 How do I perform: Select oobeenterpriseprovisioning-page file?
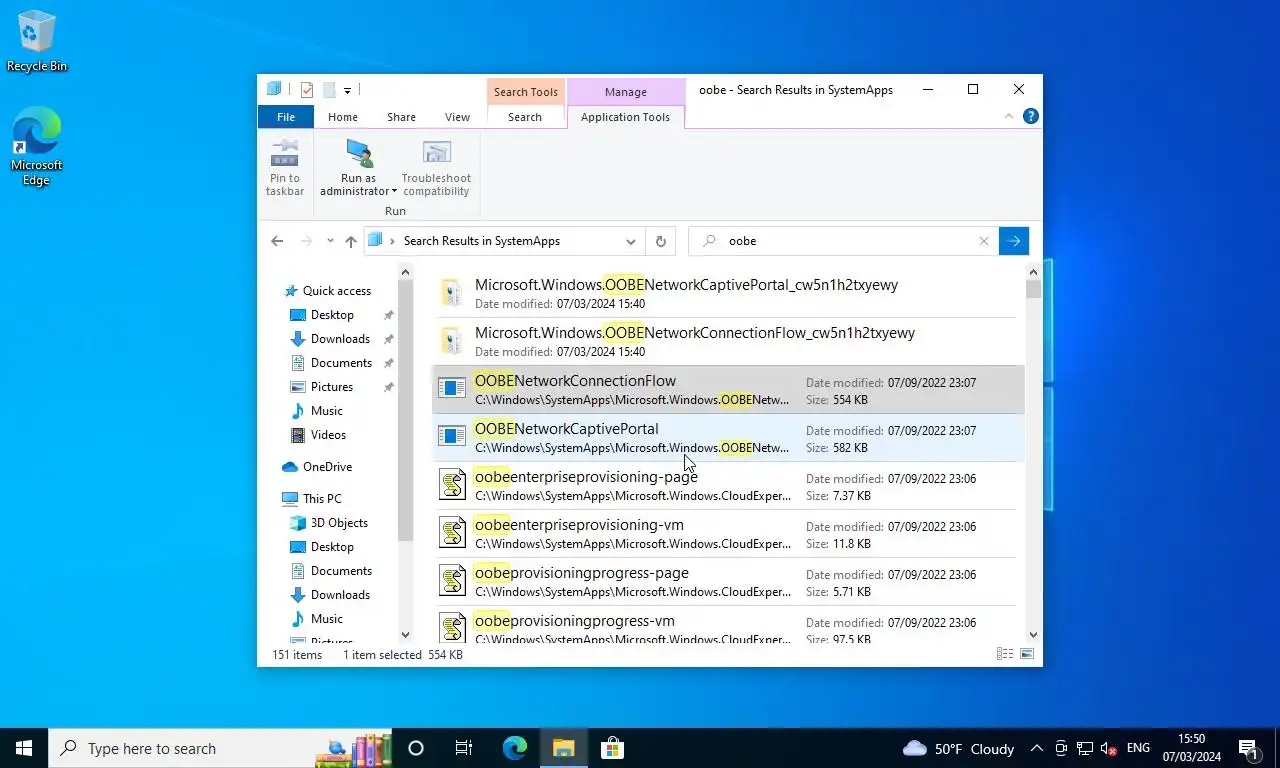point(728,486)
